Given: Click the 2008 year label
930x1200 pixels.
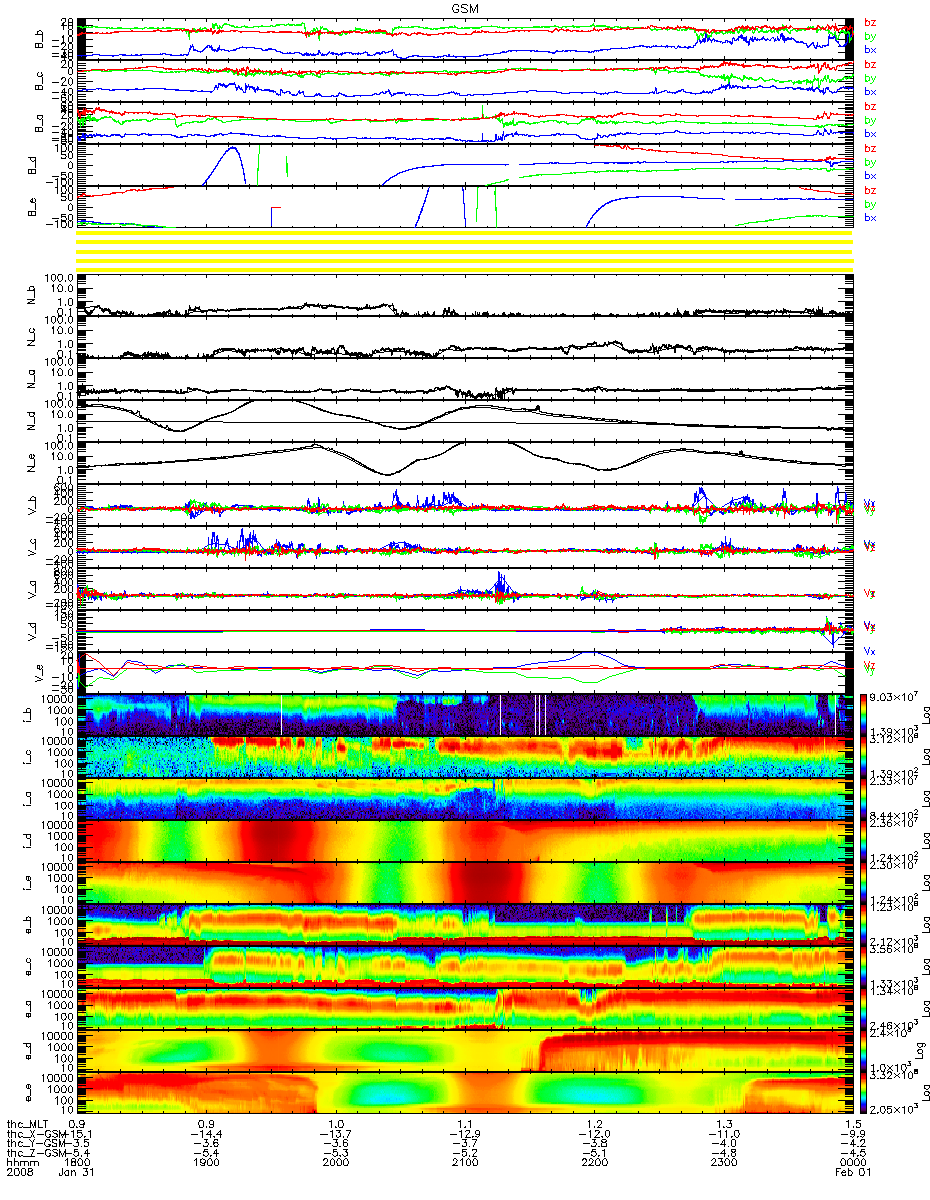Looking at the screenshot, I should (22, 1172).
